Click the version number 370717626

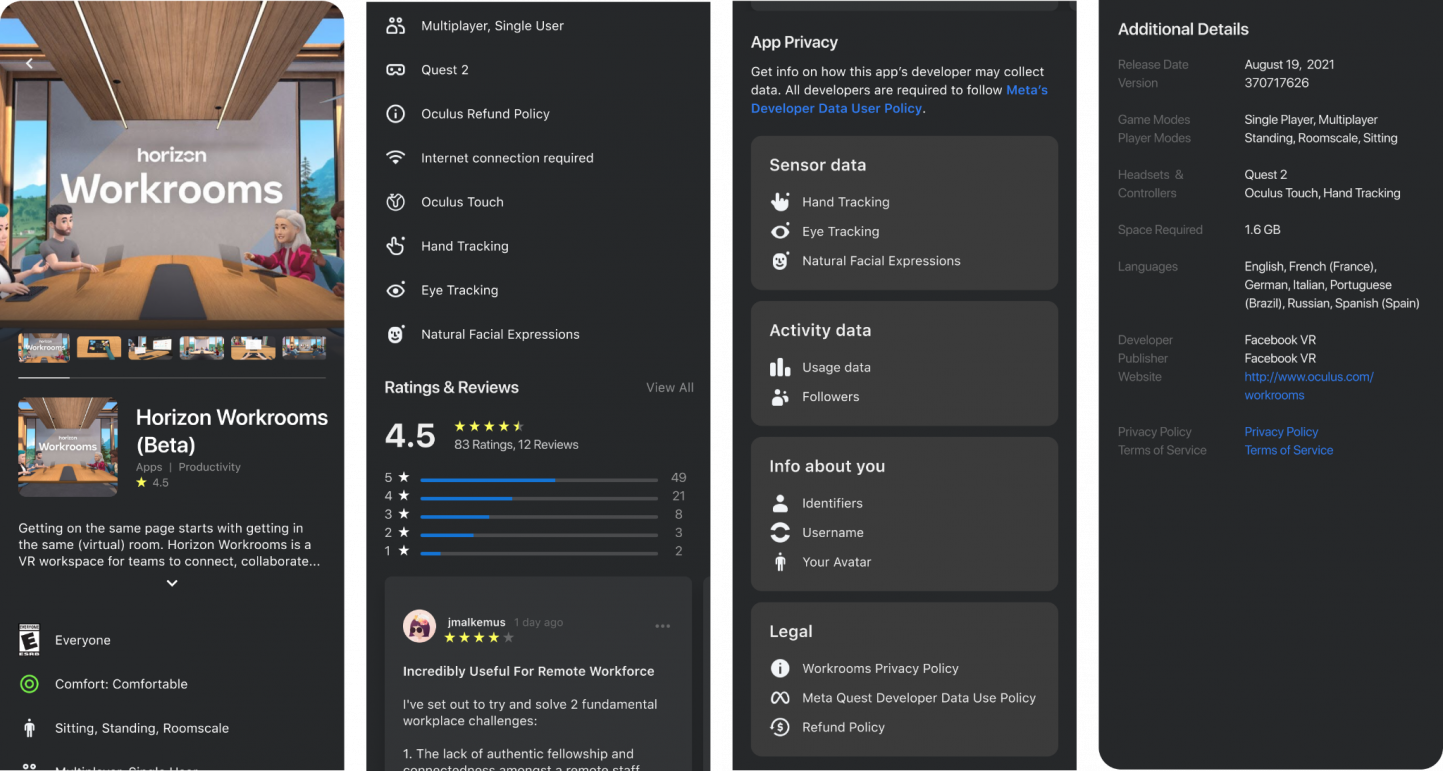1276,83
